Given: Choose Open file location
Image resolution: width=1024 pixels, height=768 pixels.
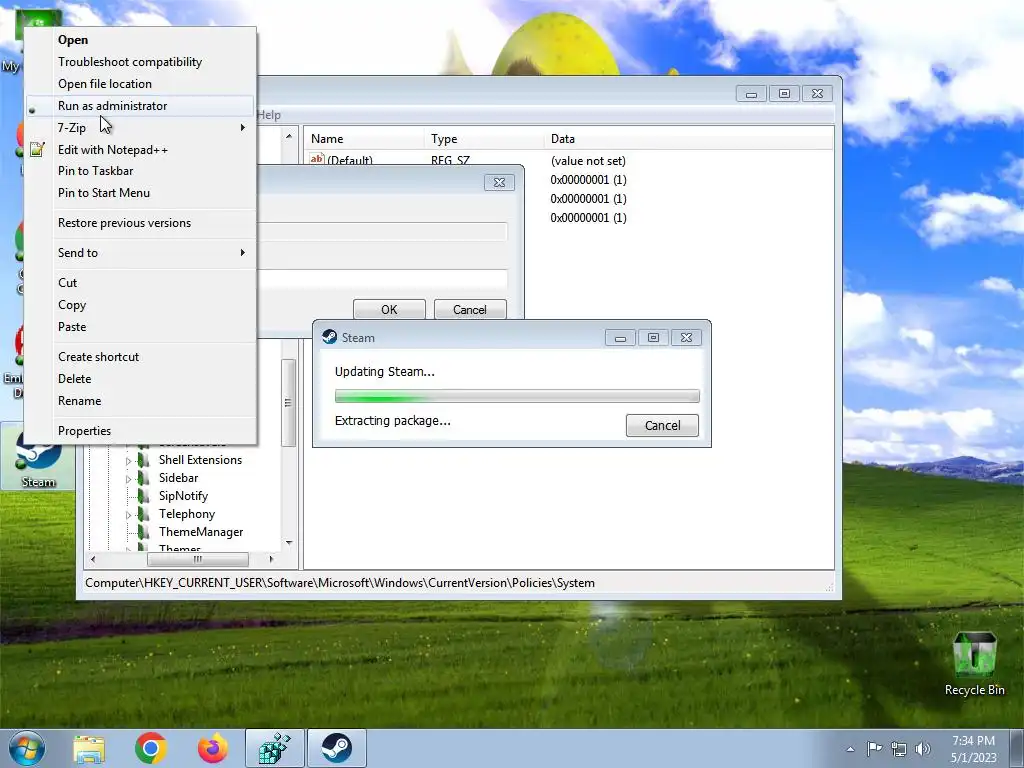Looking at the screenshot, I should 140,84.
